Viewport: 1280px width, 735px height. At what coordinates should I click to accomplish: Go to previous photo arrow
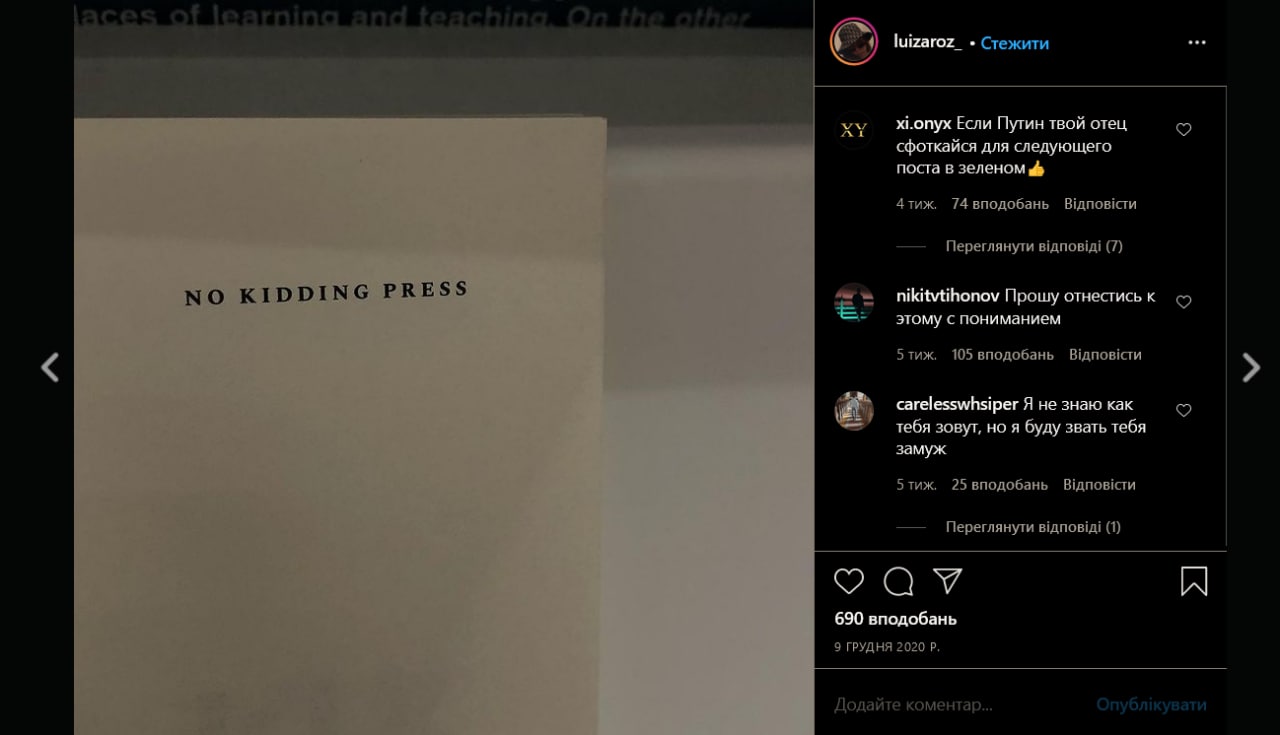click(x=50, y=368)
